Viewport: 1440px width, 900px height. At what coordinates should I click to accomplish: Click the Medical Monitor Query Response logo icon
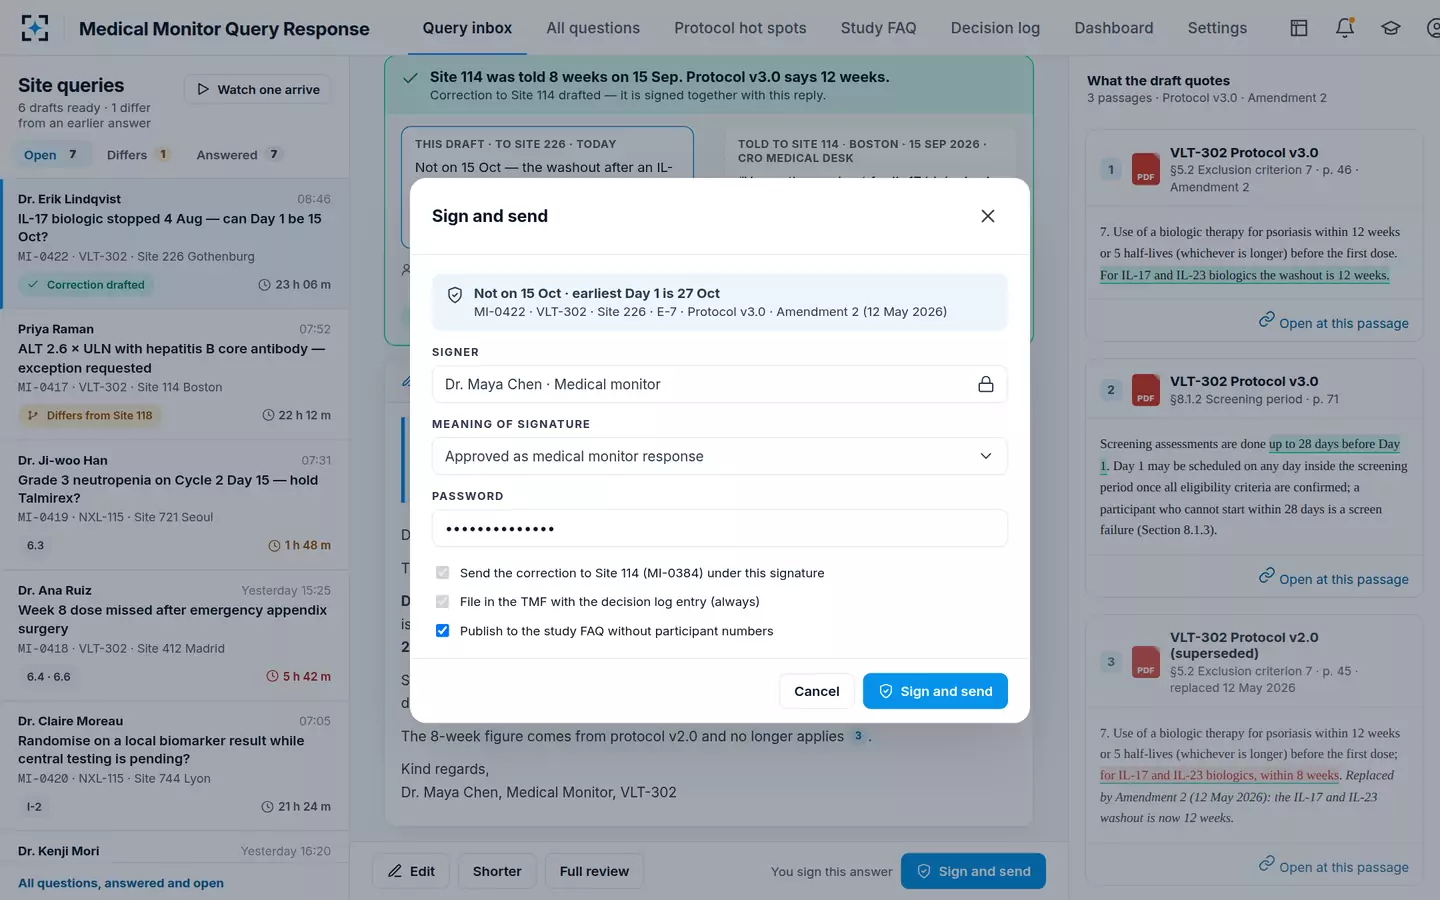click(x=35, y=28)
